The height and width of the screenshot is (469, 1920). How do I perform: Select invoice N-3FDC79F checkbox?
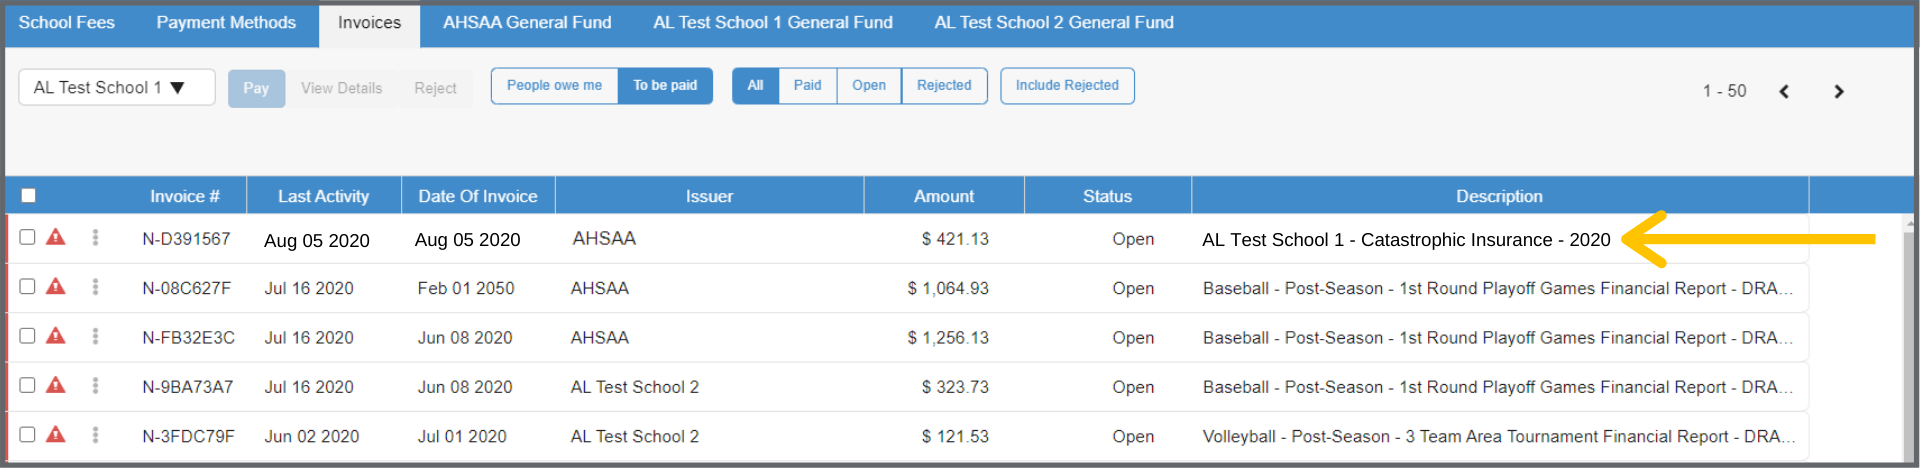click(x=27, y=435)
